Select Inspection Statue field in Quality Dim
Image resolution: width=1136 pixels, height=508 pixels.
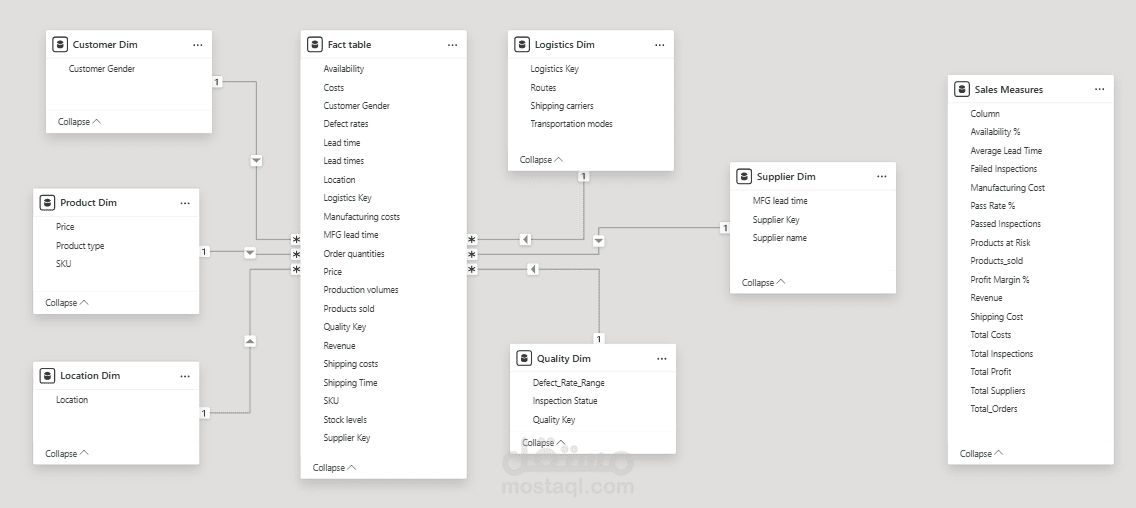pyautogui.click(x=565, y=401)
